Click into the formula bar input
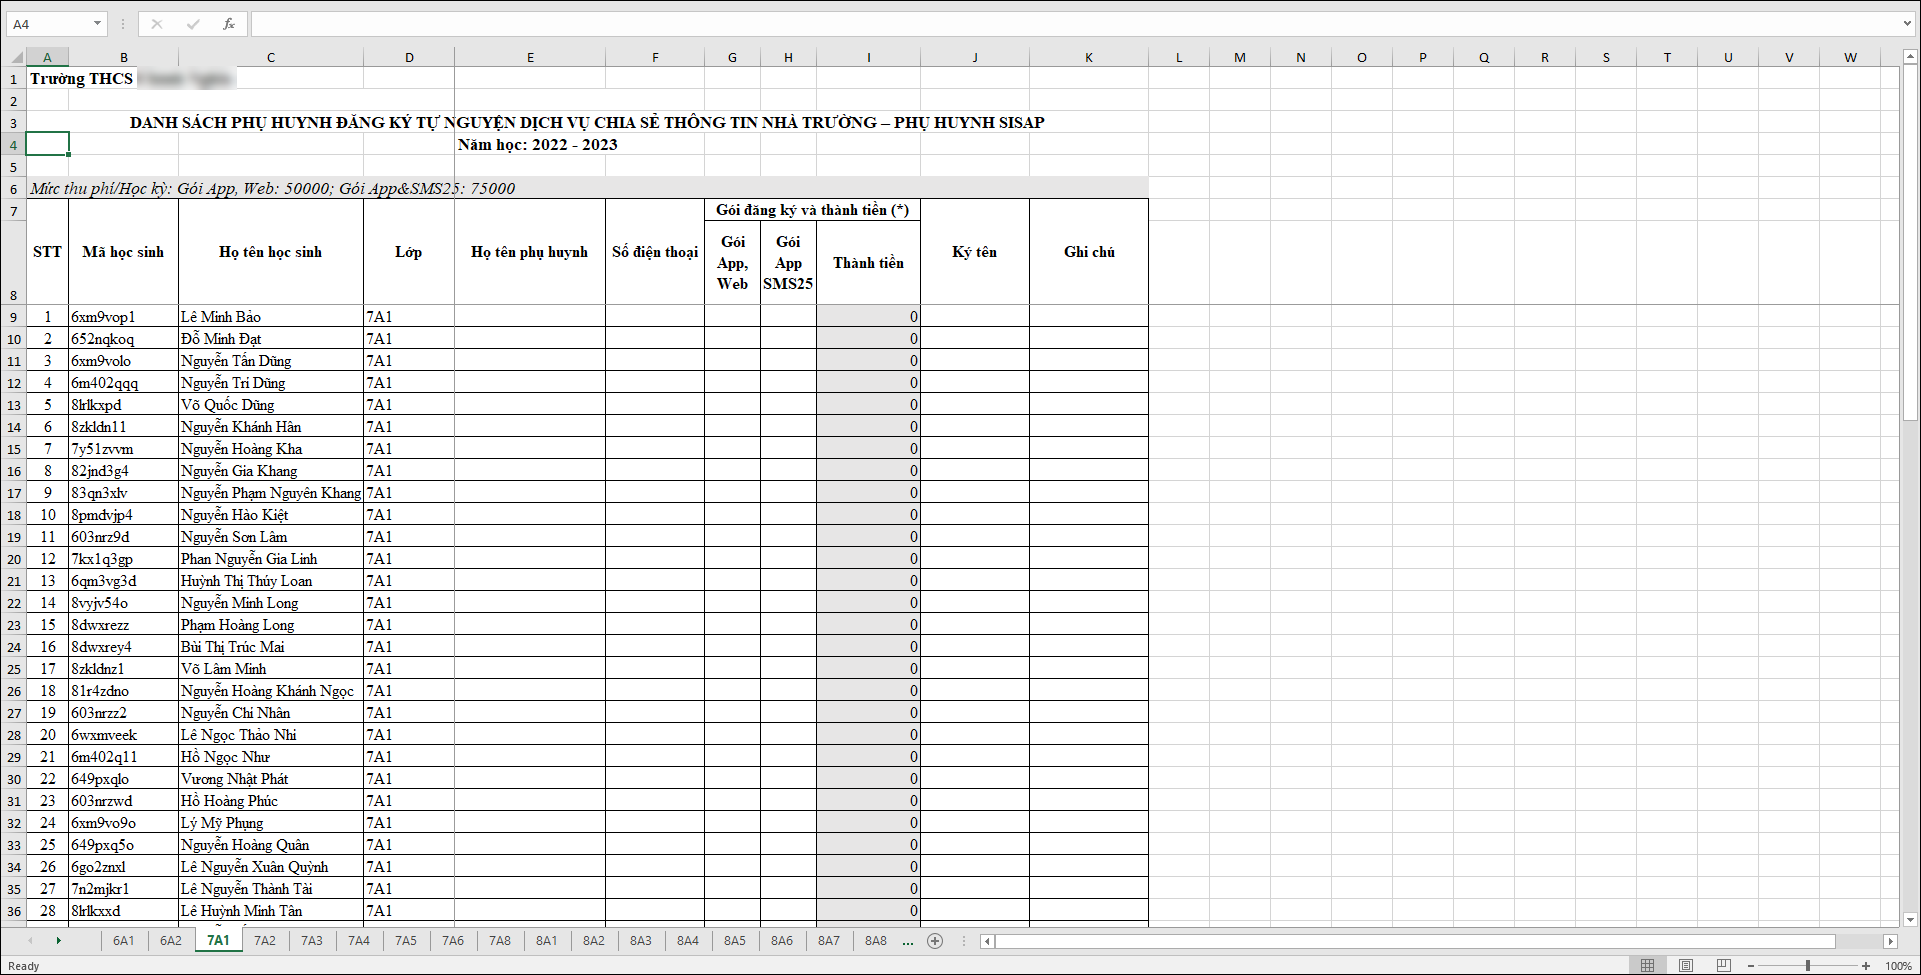The height and width of the screenshot is (975, 1921). [1075, 24]
